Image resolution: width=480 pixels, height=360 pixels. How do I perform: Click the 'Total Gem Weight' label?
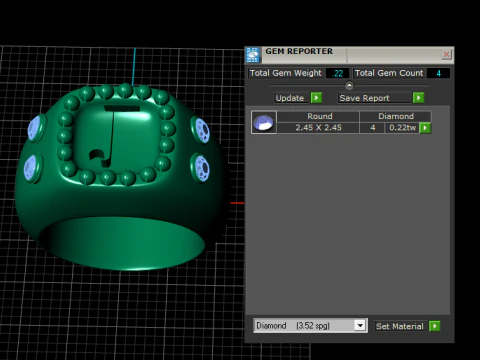286,73
